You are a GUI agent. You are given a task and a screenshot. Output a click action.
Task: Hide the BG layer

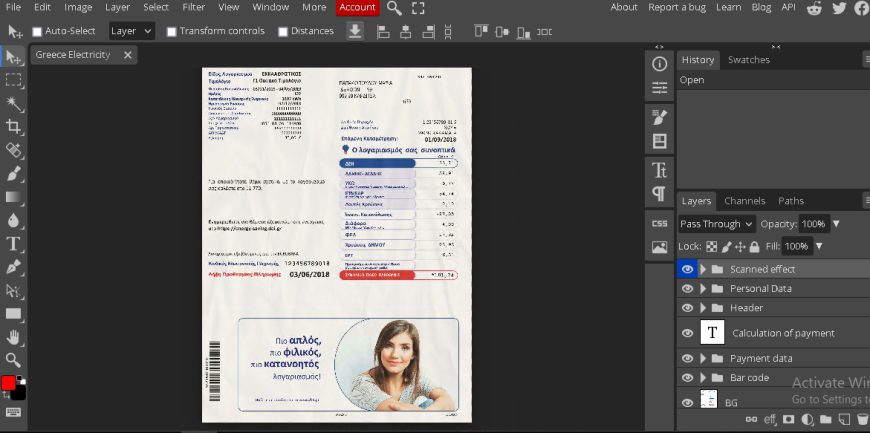687,403
